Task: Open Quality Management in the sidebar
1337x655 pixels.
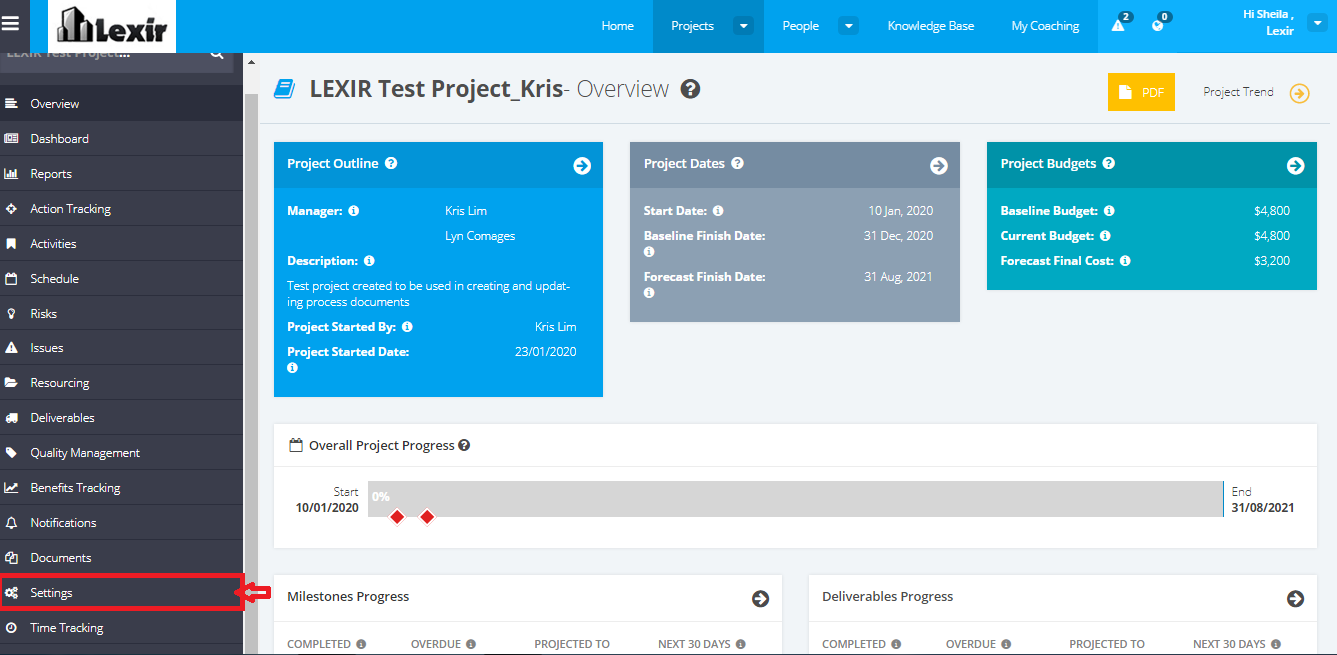Action: [121, 453]
